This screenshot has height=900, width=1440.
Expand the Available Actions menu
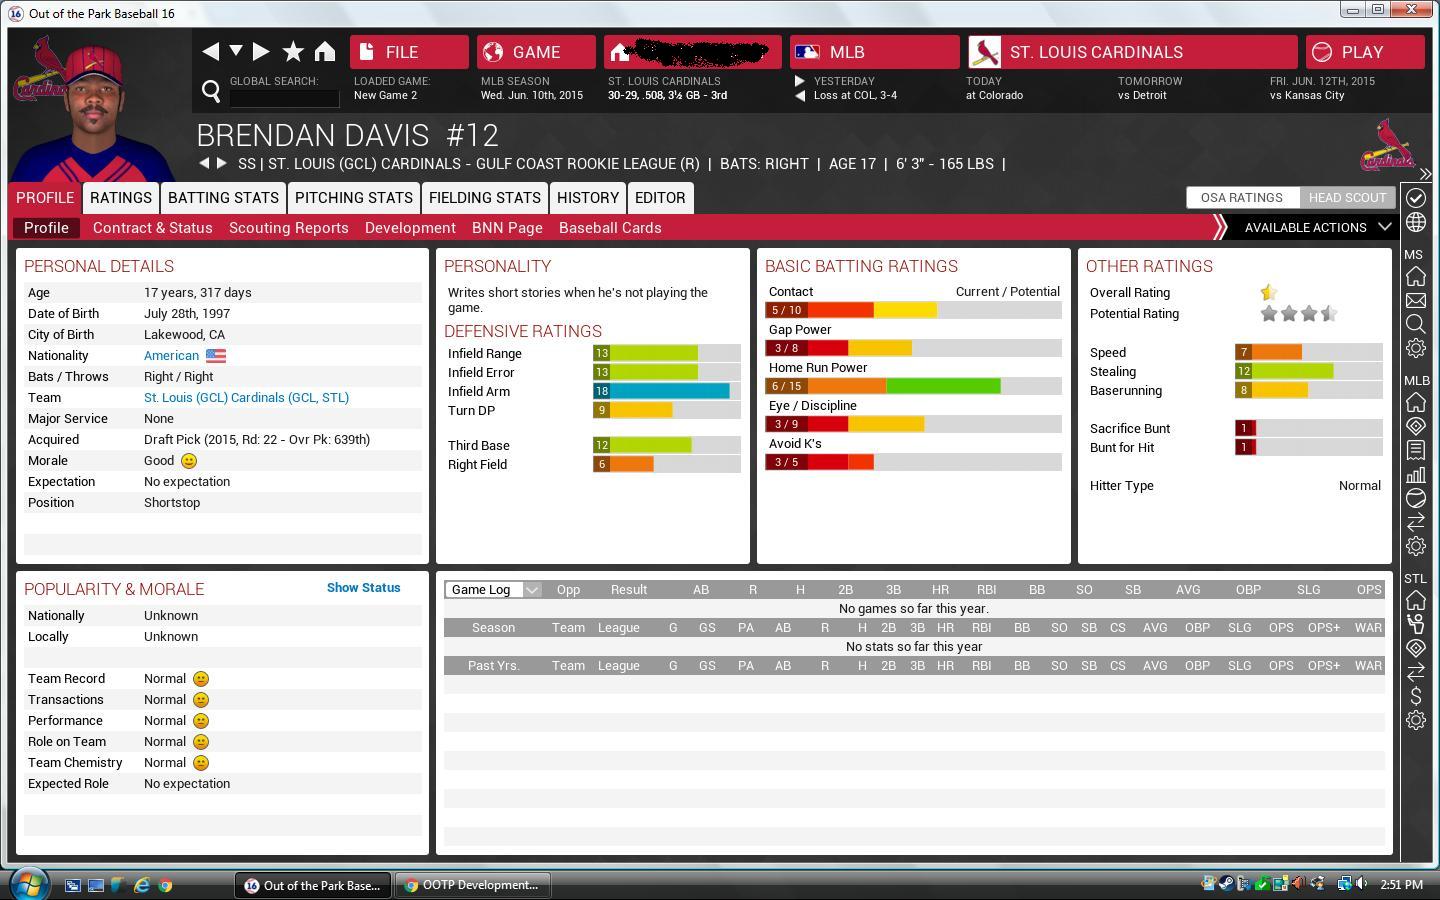point(1316,228)
